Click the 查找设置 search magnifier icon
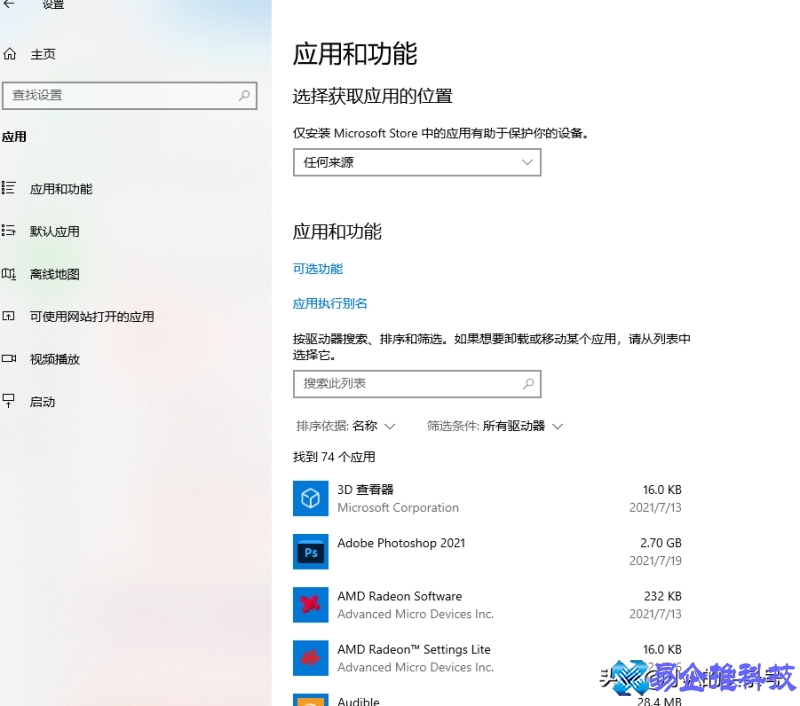Image resolution: width=800 pixels, height=706 pixels. (x=244, y=95)
